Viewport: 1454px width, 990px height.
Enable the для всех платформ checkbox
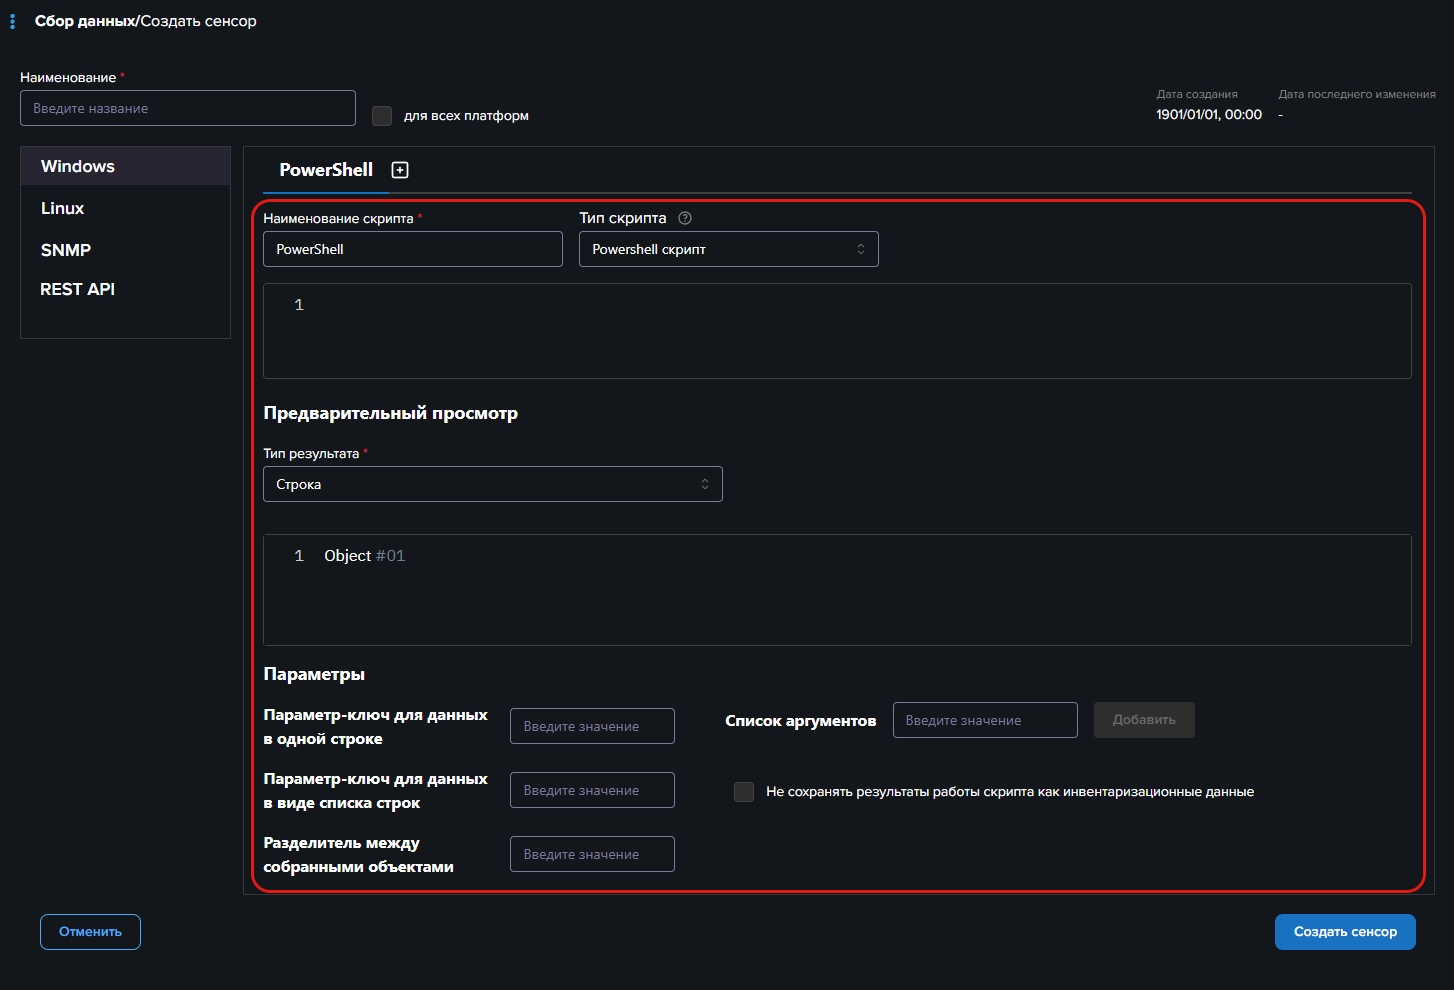tap(382, 116)
